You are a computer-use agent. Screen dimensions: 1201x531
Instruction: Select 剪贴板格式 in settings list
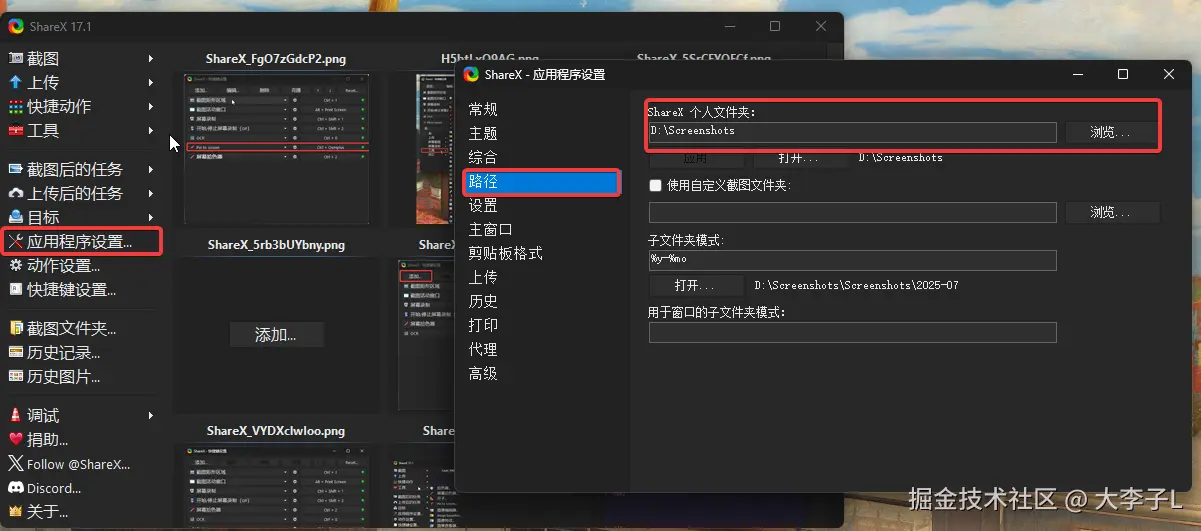pyautogui.click(x=506, y=253)
